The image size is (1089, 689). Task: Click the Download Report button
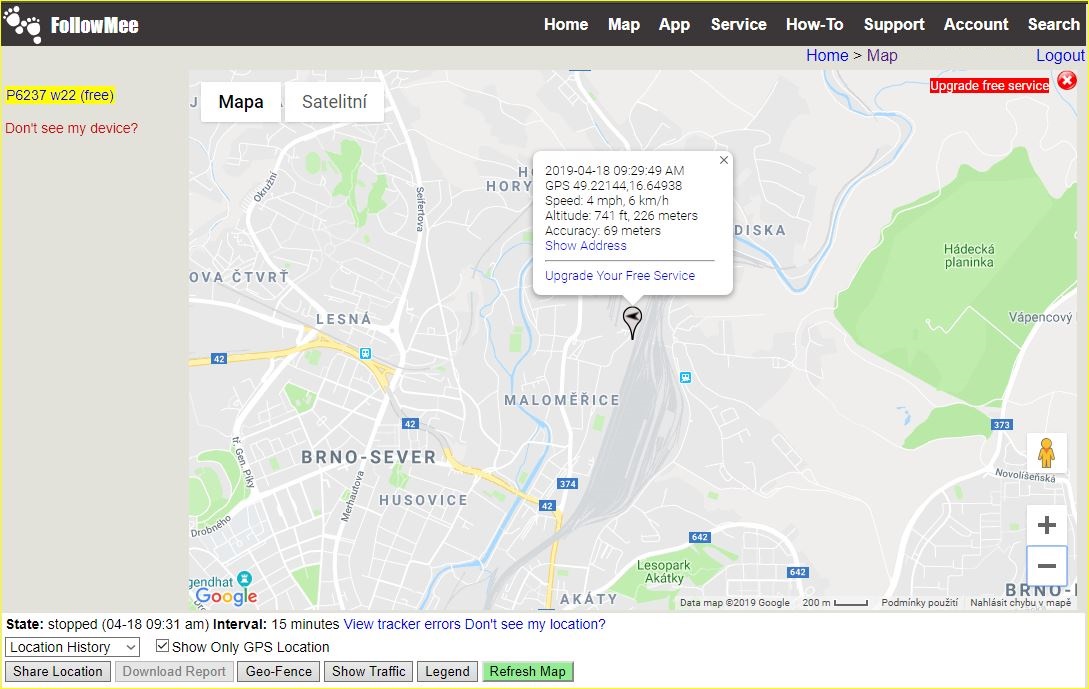pos(174,672)
